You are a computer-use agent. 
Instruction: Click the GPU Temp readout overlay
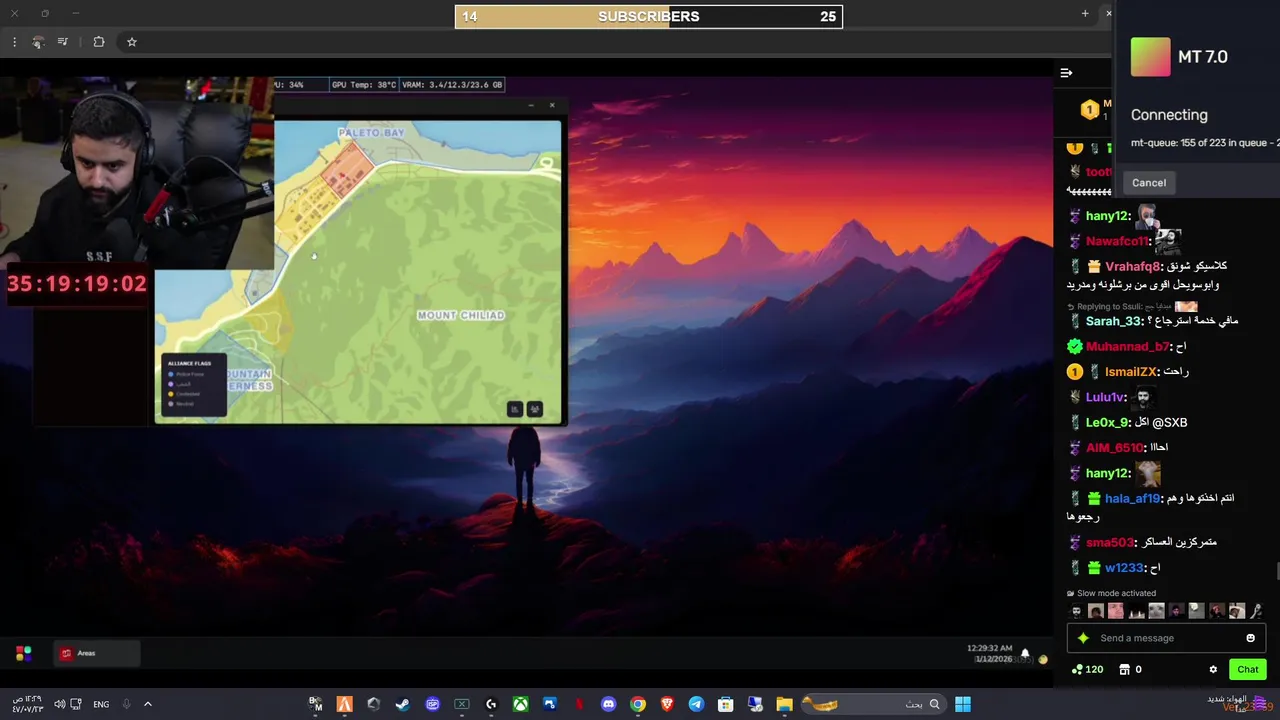tap(364, 85)
